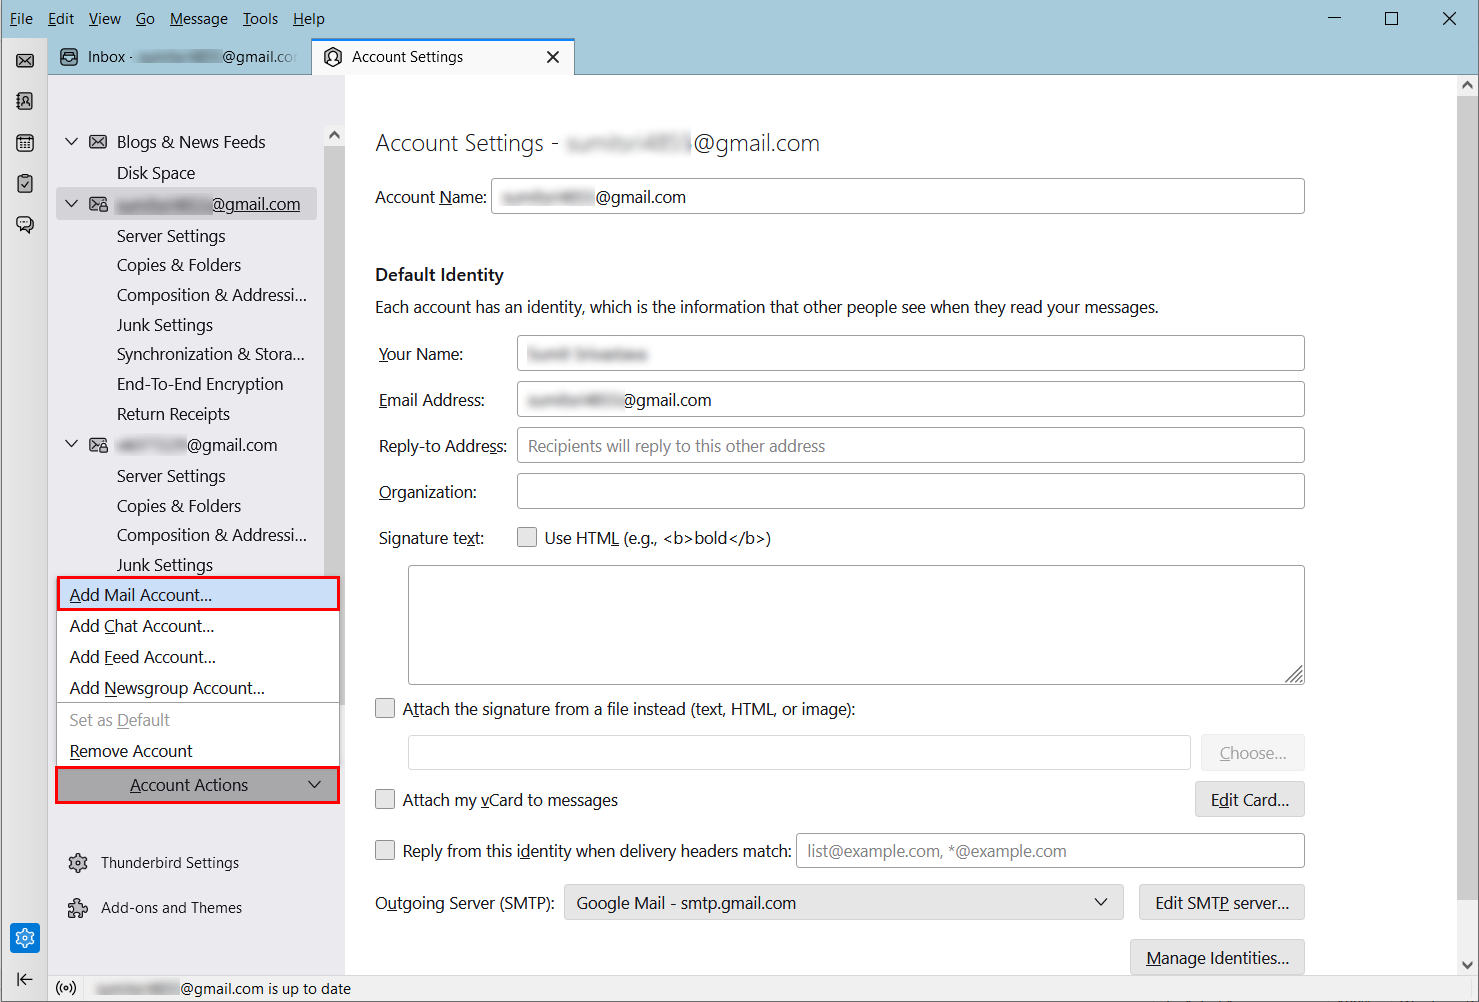Image resolution: width=1479 pixels, height=1002 pixels.
Task: Choose Add Feed Account from the menu
Action: click(x=198, y=657)
